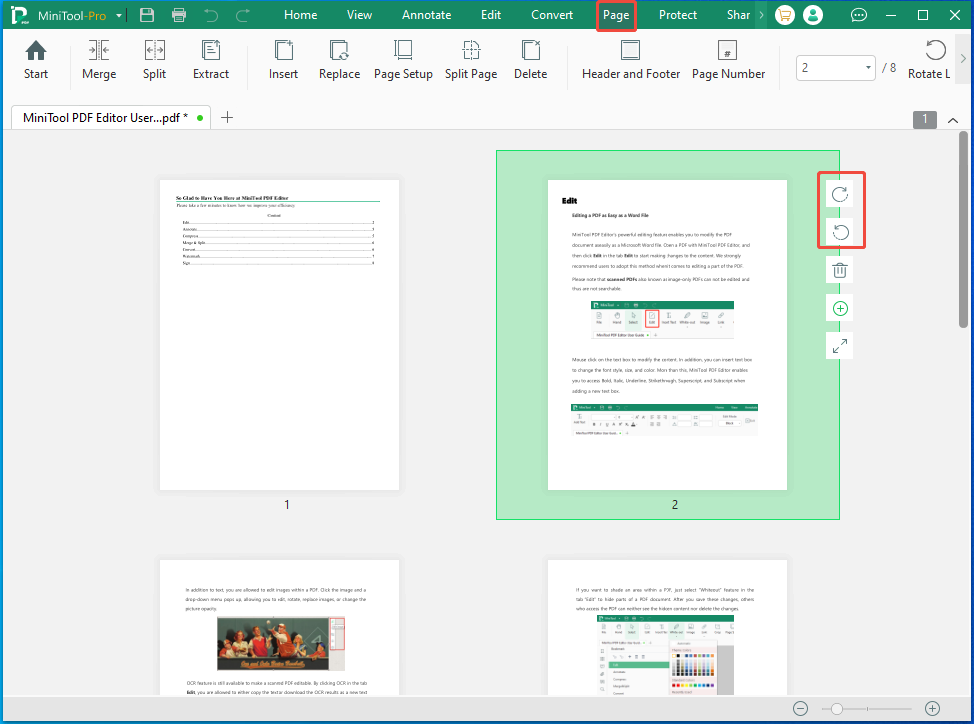Open the partially visible Share tab
This screenshot has height=724, width=974.
pyautogui.click(x=738, y=15)
